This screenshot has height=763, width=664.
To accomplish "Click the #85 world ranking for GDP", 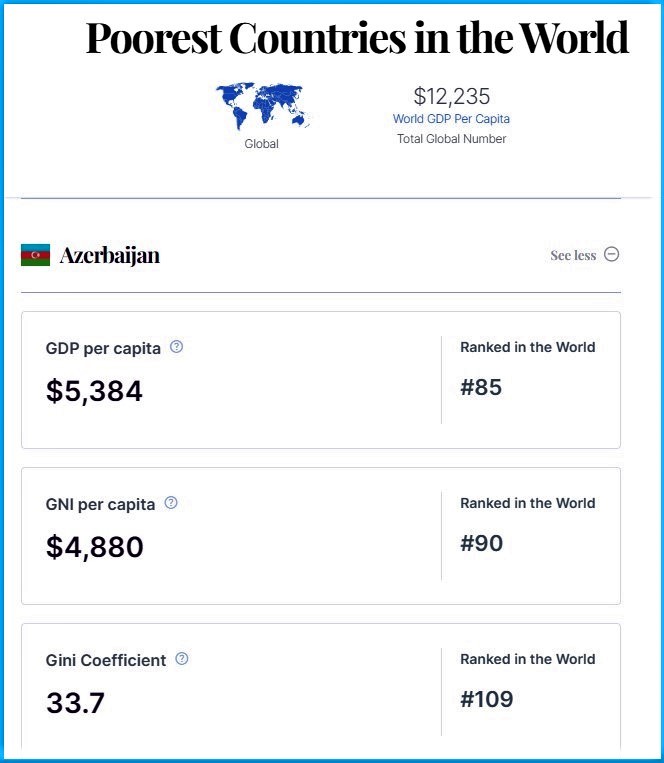I will pyautogui.click(x=481, y=387).
